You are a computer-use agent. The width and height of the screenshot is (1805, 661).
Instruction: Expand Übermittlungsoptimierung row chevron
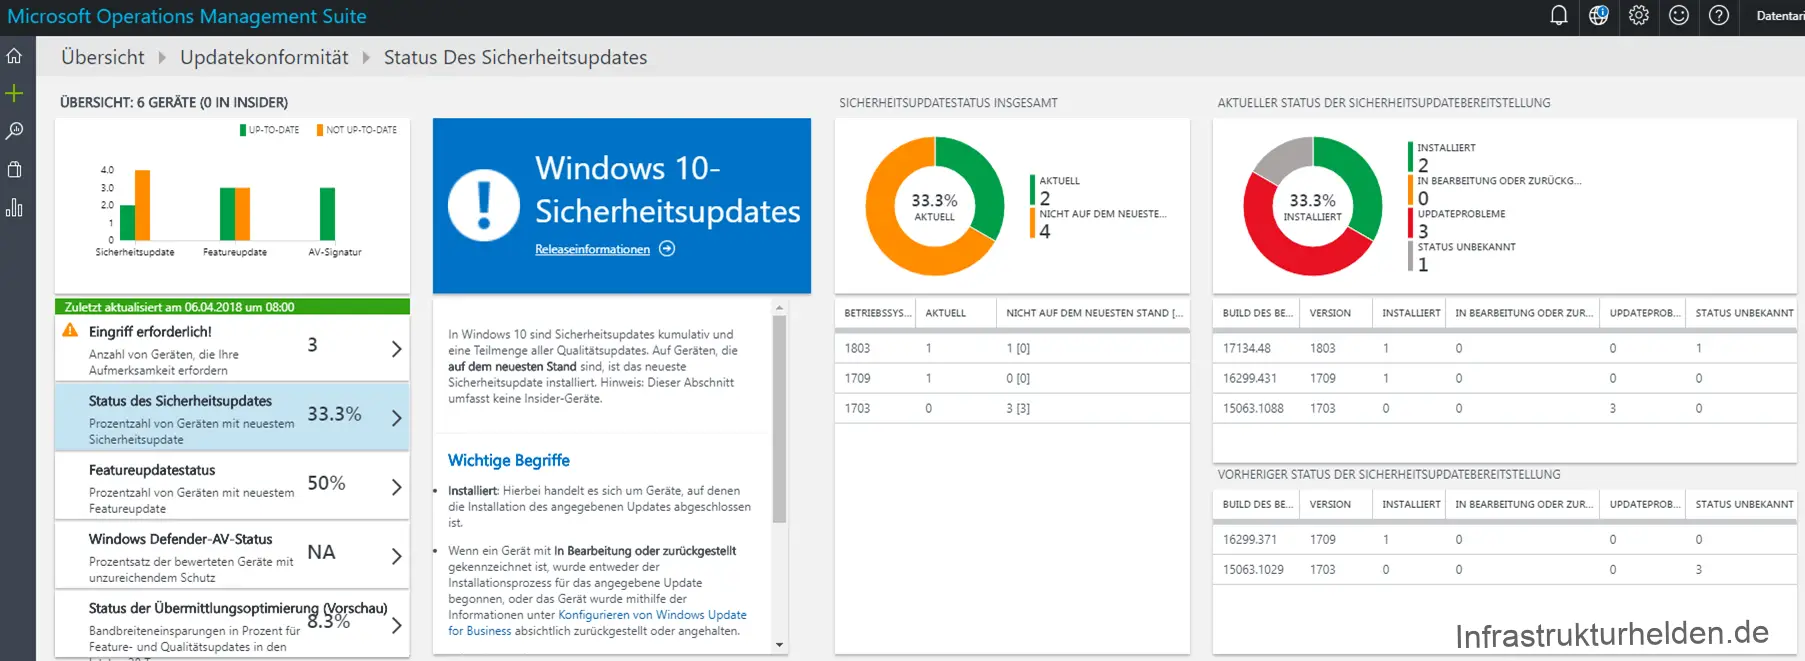pyautogui.click(x=396, y=625)
